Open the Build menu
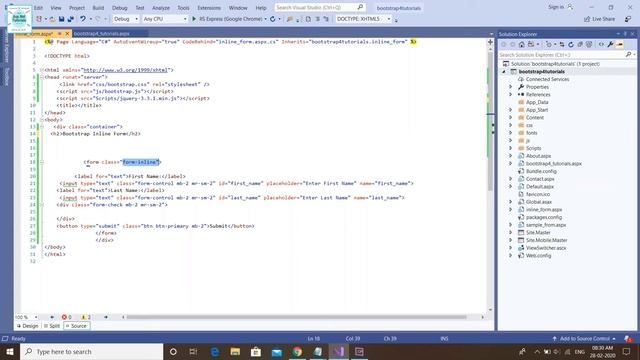Viewport: 640px width, 360px height. click(98, 8)
